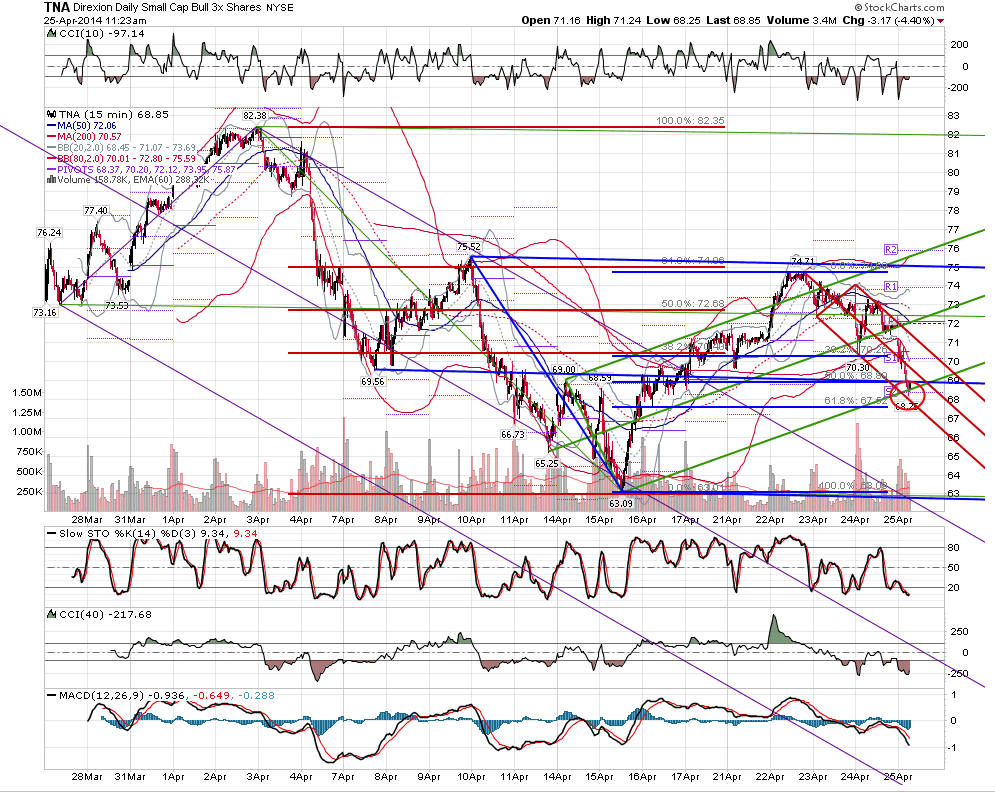
Task: Click the 'Low 68.25' quote value
Action: [x=673, y=20]
